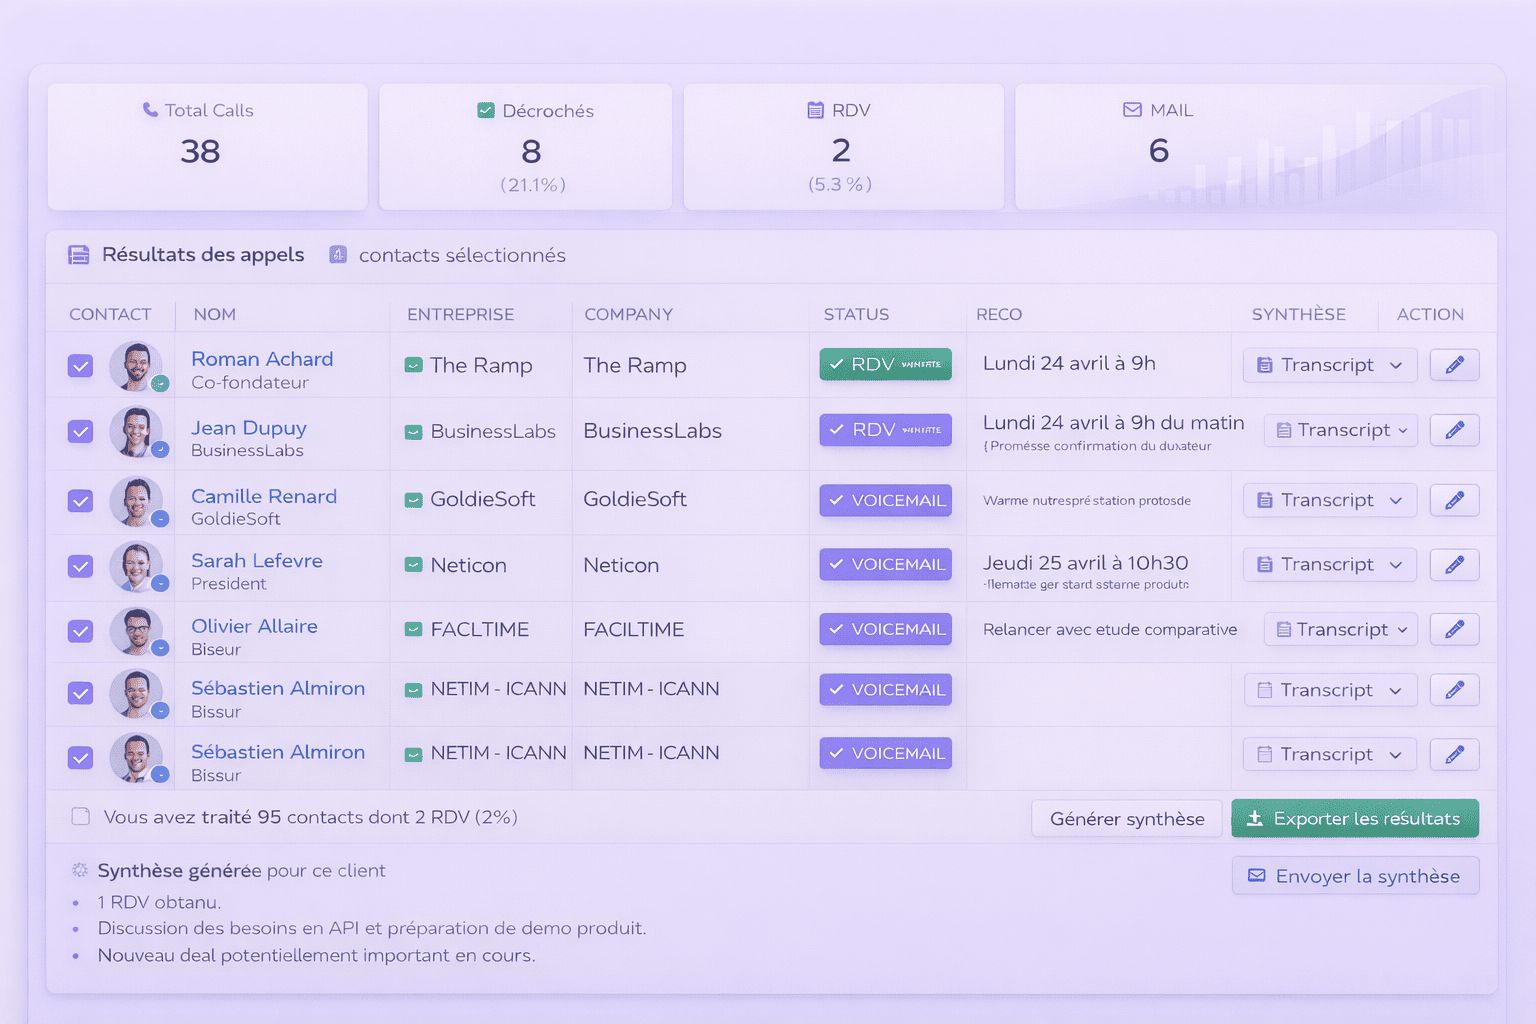Screen dimensions: 1536x1024
Task: Click the Générer synthèse button
Action: [1127, 818]
